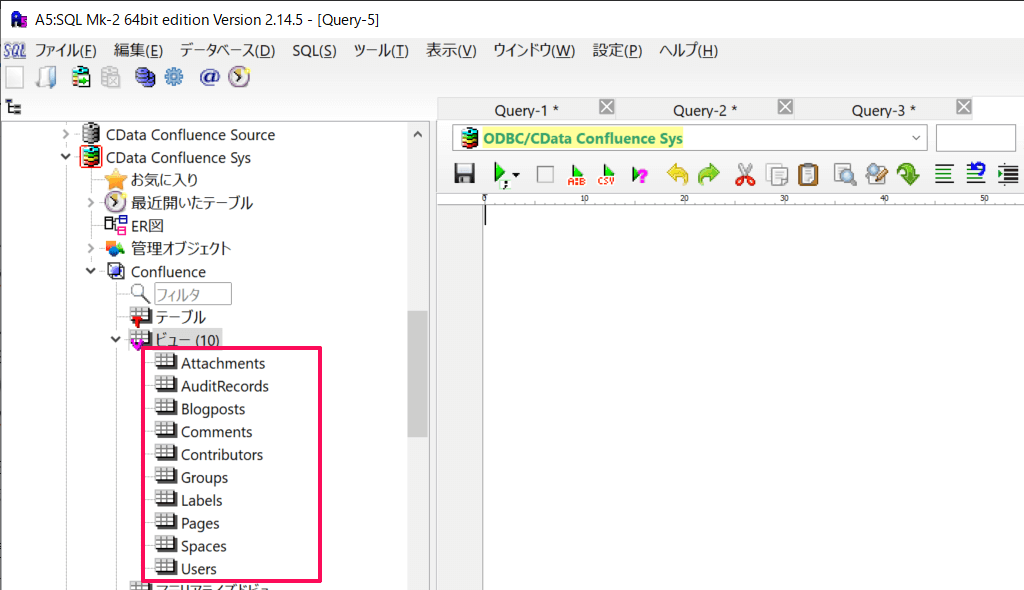The image size is (1024, 590).
Task: Click the blank new document toolbar icon
Action: pos(15,77)
